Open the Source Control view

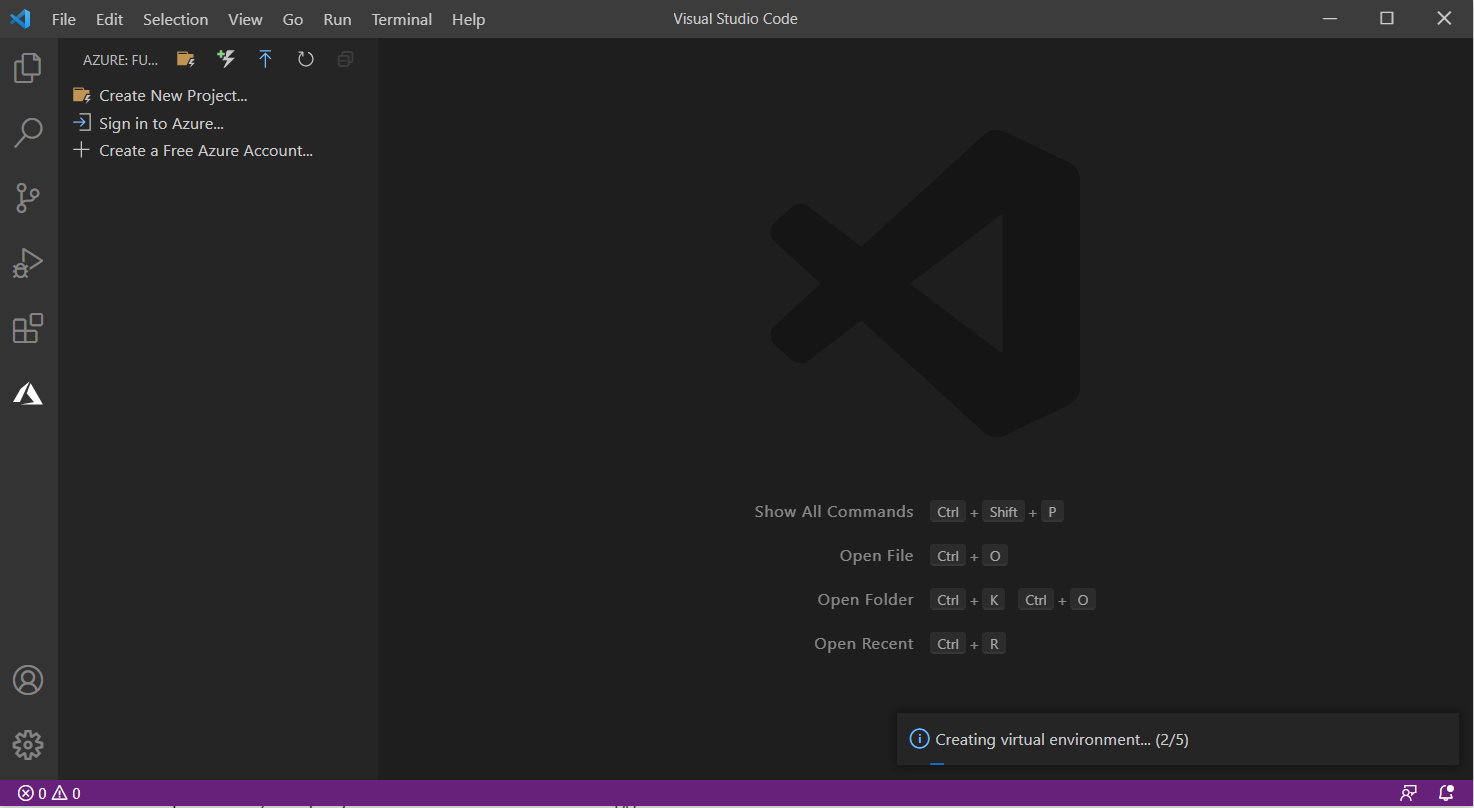28,198
